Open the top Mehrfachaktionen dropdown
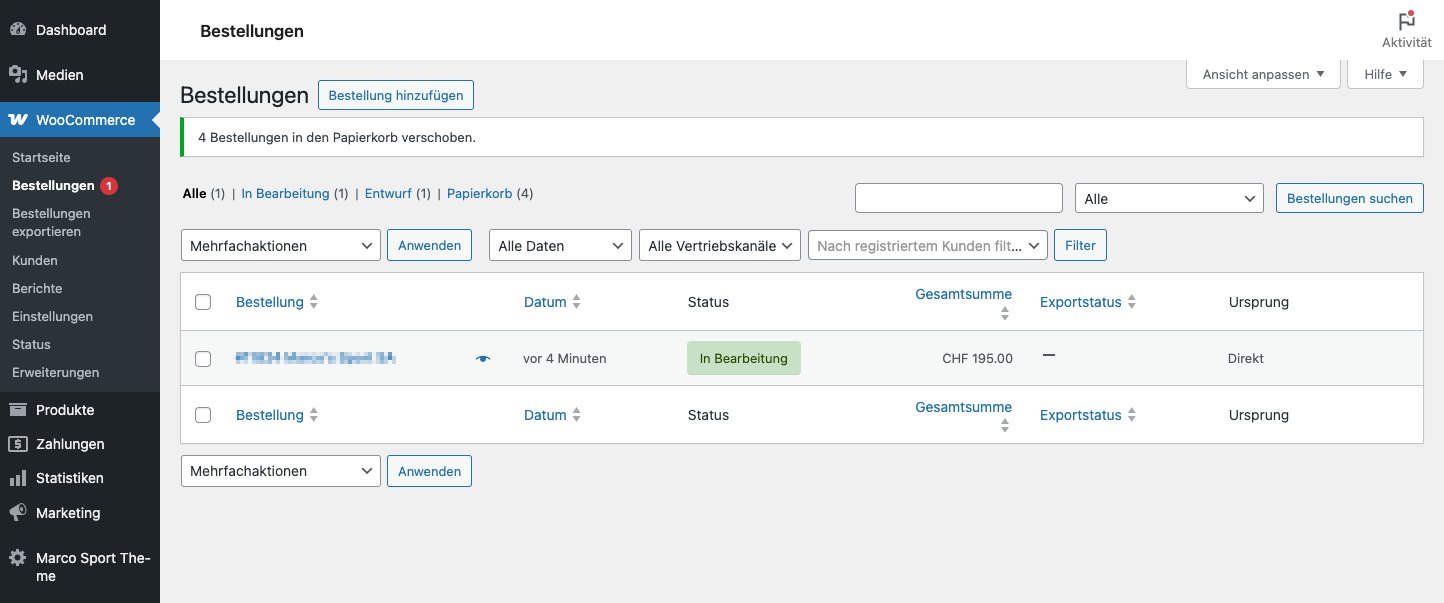 (280, 246)
